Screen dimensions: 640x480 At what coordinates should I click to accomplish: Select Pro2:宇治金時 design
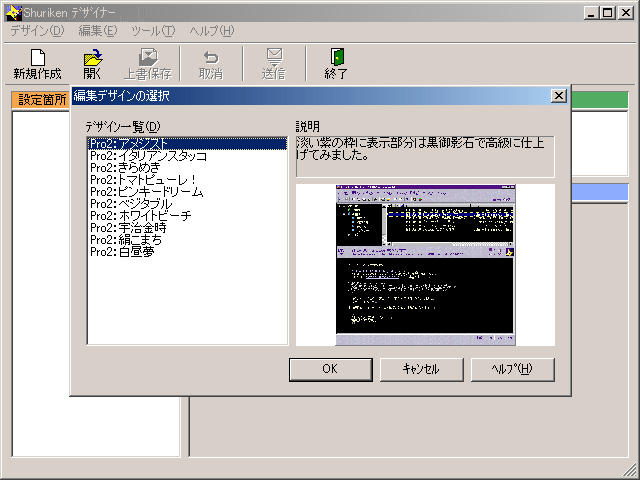187,227
